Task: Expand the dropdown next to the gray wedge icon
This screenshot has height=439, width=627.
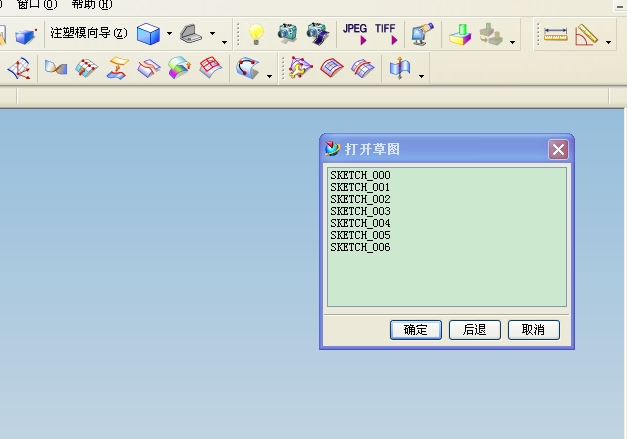Action: [x=212, y=34]
